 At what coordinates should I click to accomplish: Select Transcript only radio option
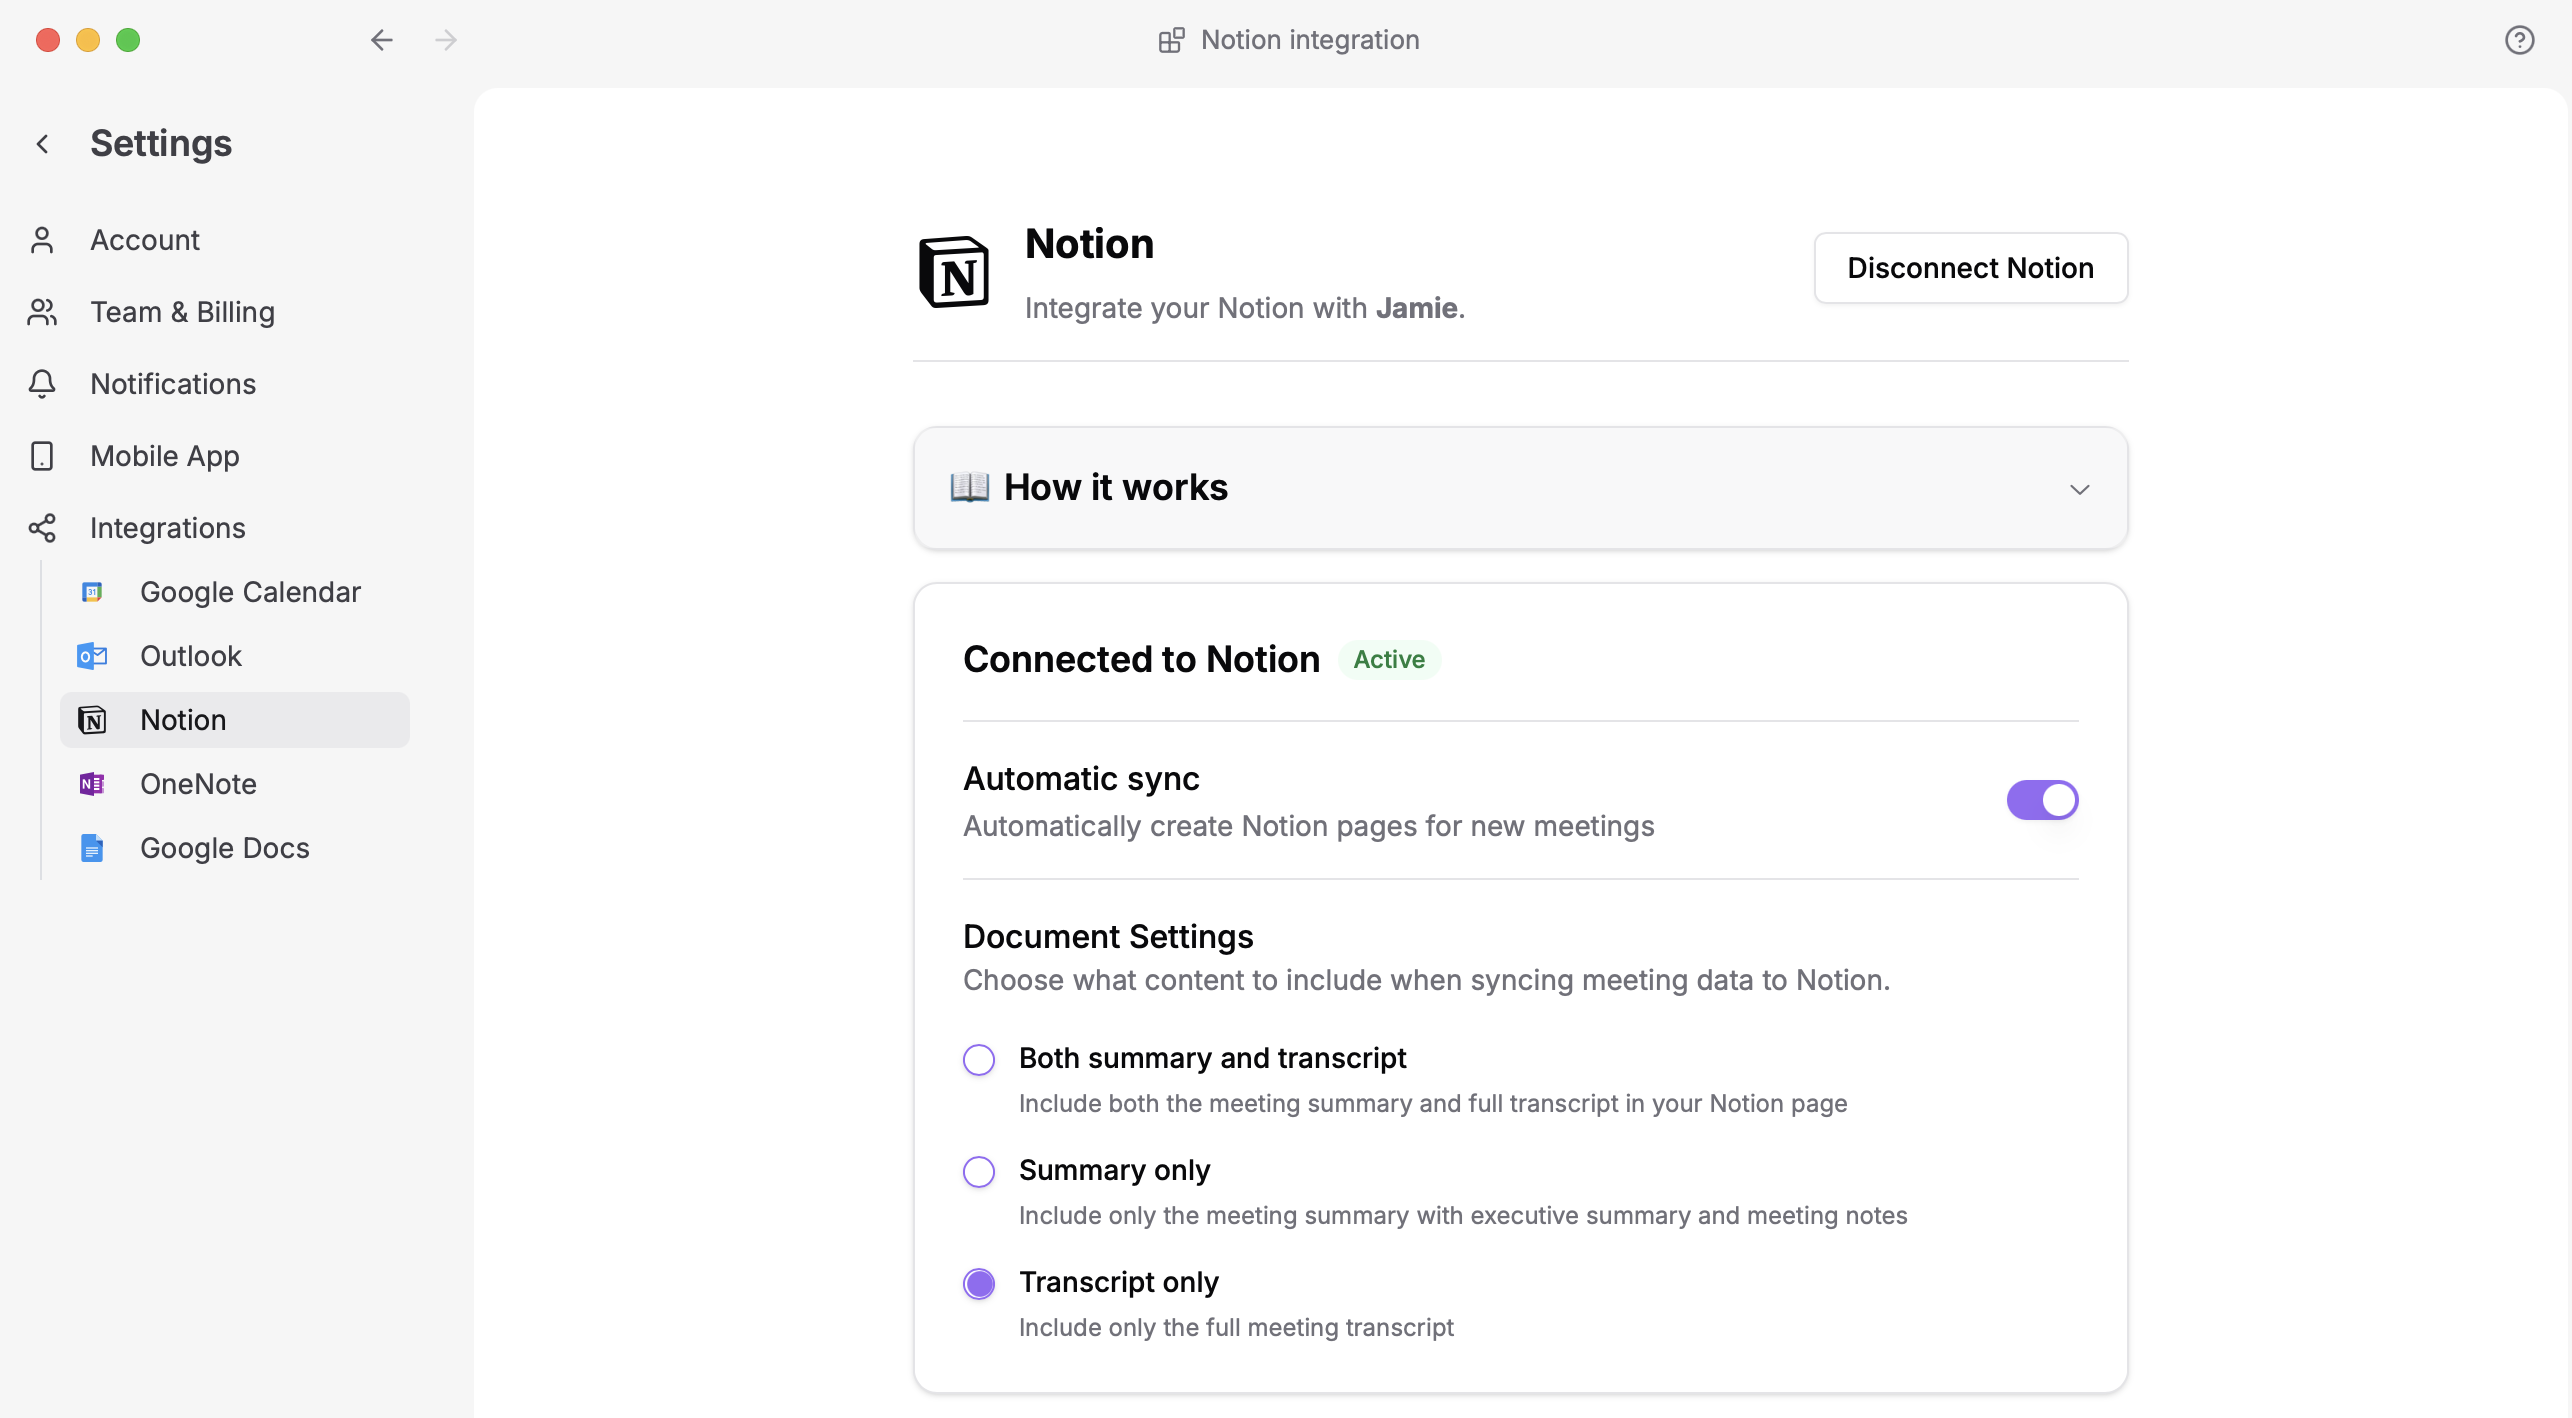coord(979,1283)
